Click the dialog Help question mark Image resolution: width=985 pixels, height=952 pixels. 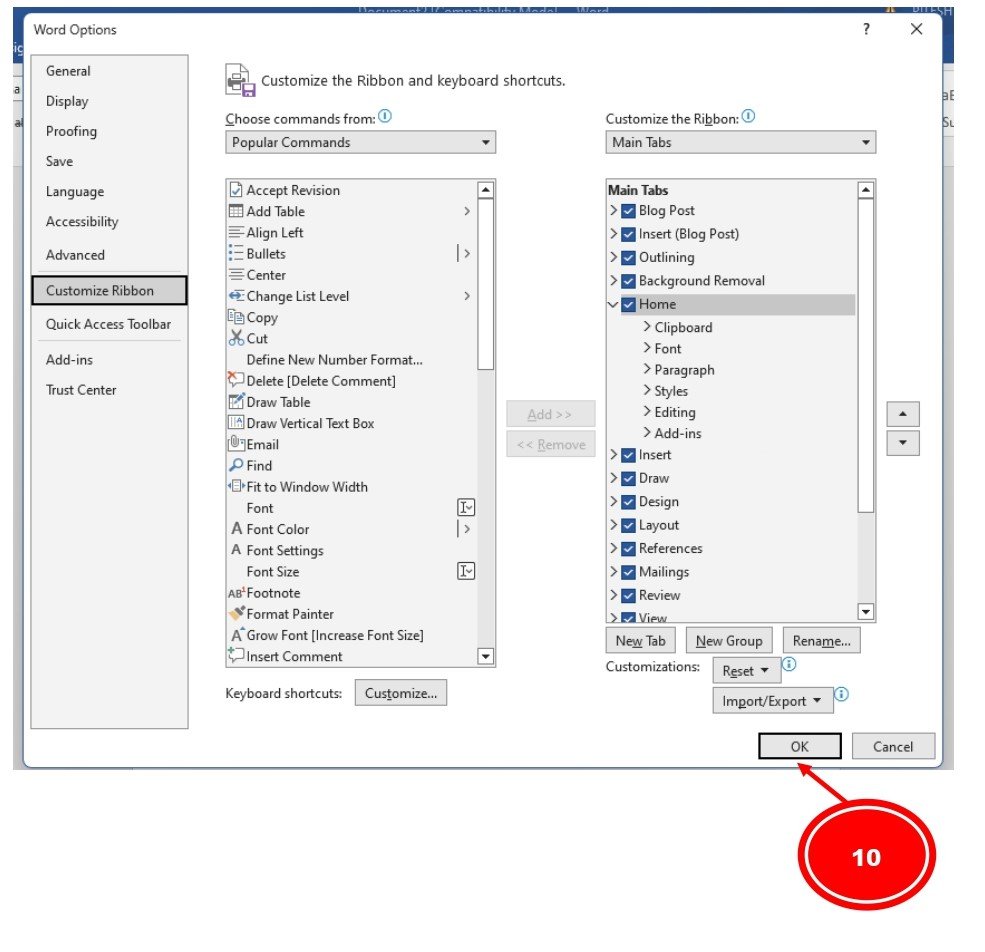[866, 29]
